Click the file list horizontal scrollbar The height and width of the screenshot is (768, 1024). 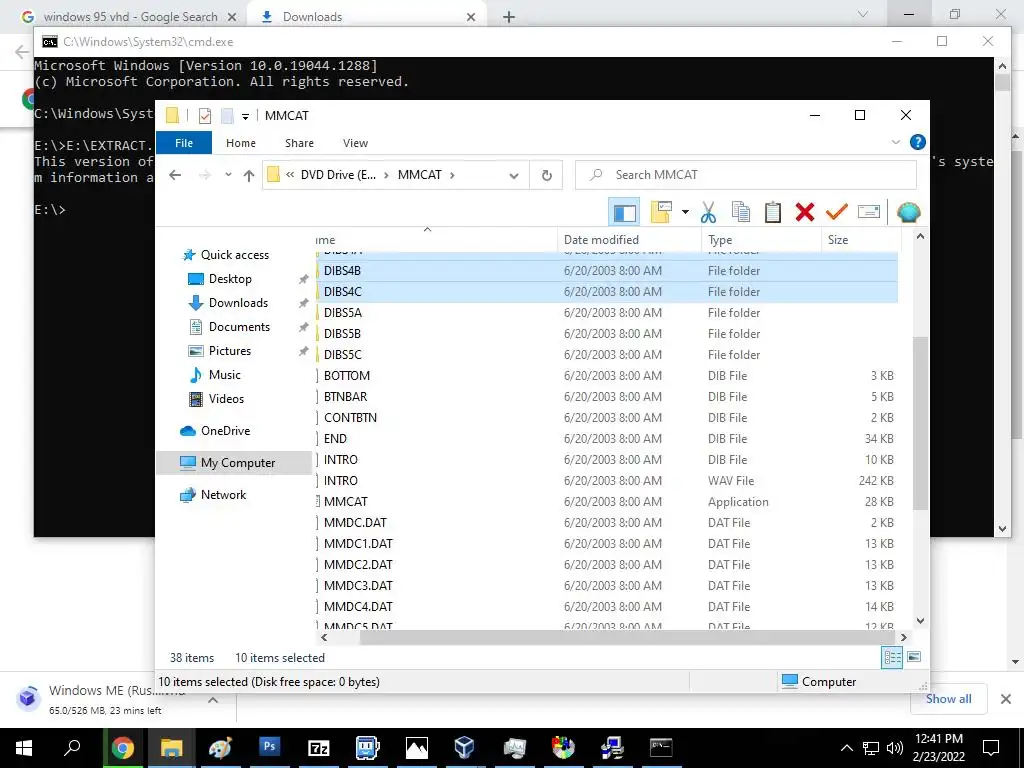(x=627, y=637)
